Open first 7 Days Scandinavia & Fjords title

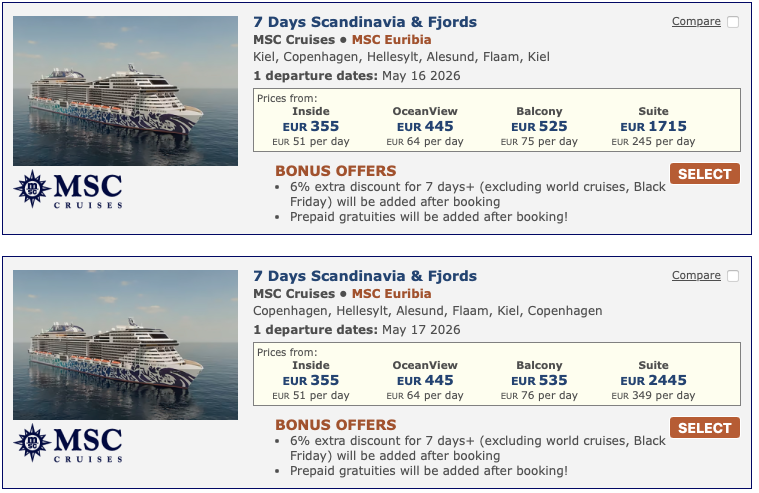[x=365, y=22]
